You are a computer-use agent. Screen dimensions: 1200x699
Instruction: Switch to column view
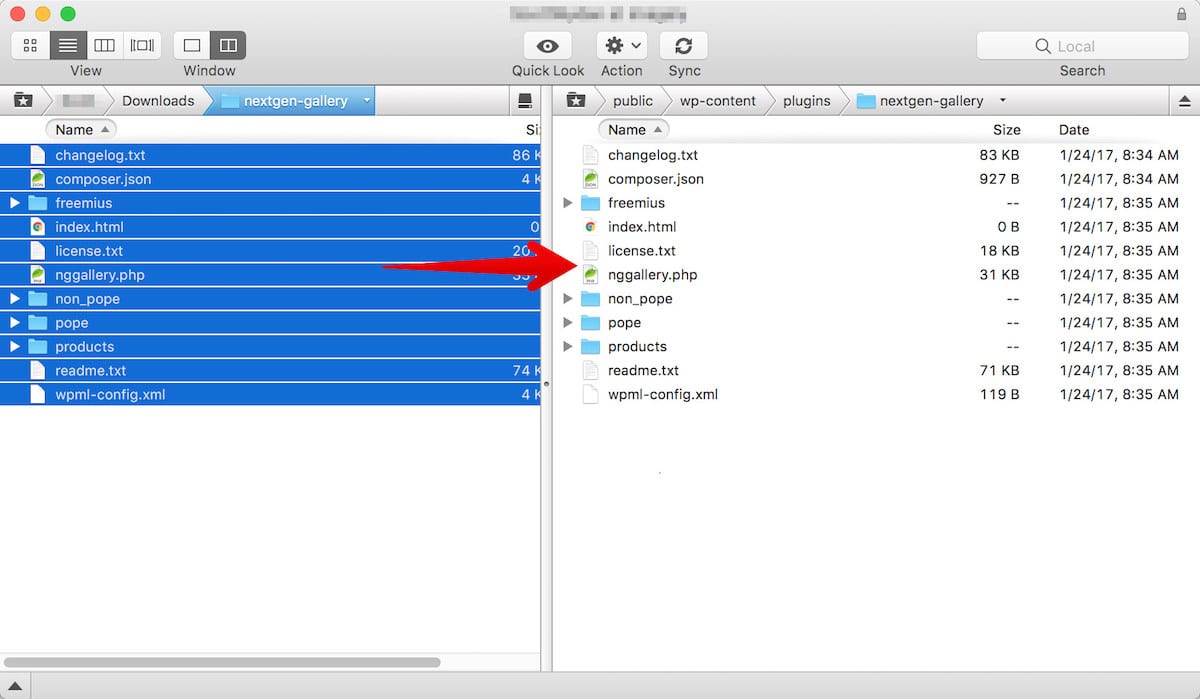pos(104,45)
